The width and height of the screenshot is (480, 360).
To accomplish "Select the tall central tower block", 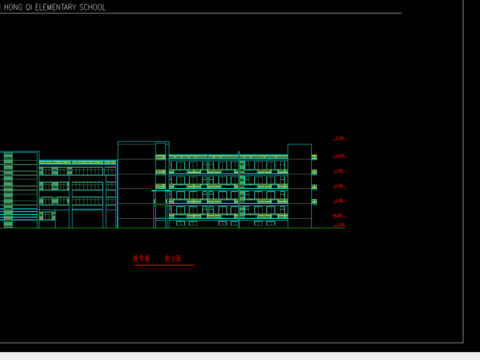I will point(136,185).
